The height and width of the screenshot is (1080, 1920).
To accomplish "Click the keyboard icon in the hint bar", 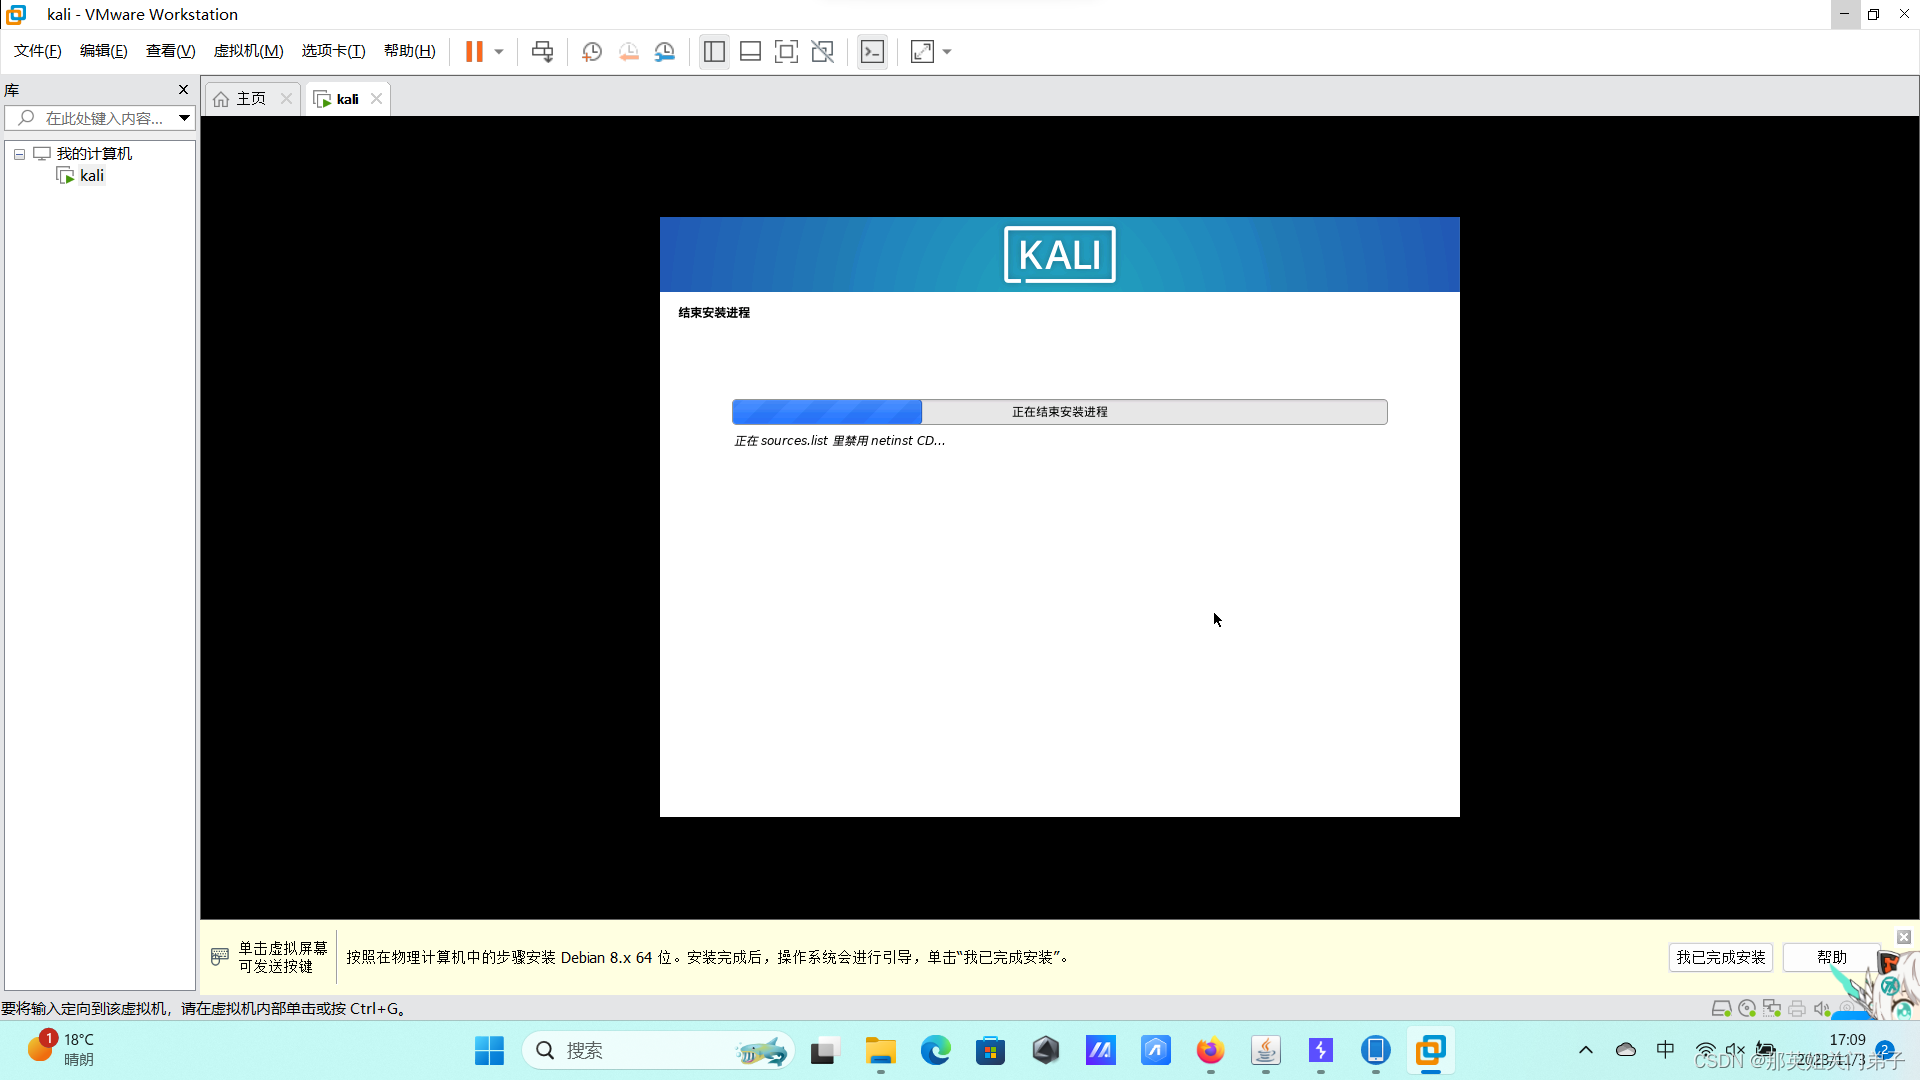I will [x=220, y=957].
